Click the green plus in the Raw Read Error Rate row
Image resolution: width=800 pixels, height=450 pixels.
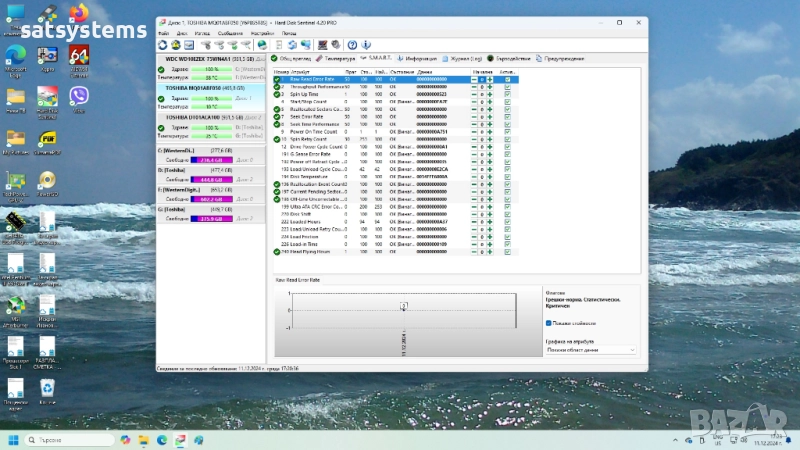point(489,79)
